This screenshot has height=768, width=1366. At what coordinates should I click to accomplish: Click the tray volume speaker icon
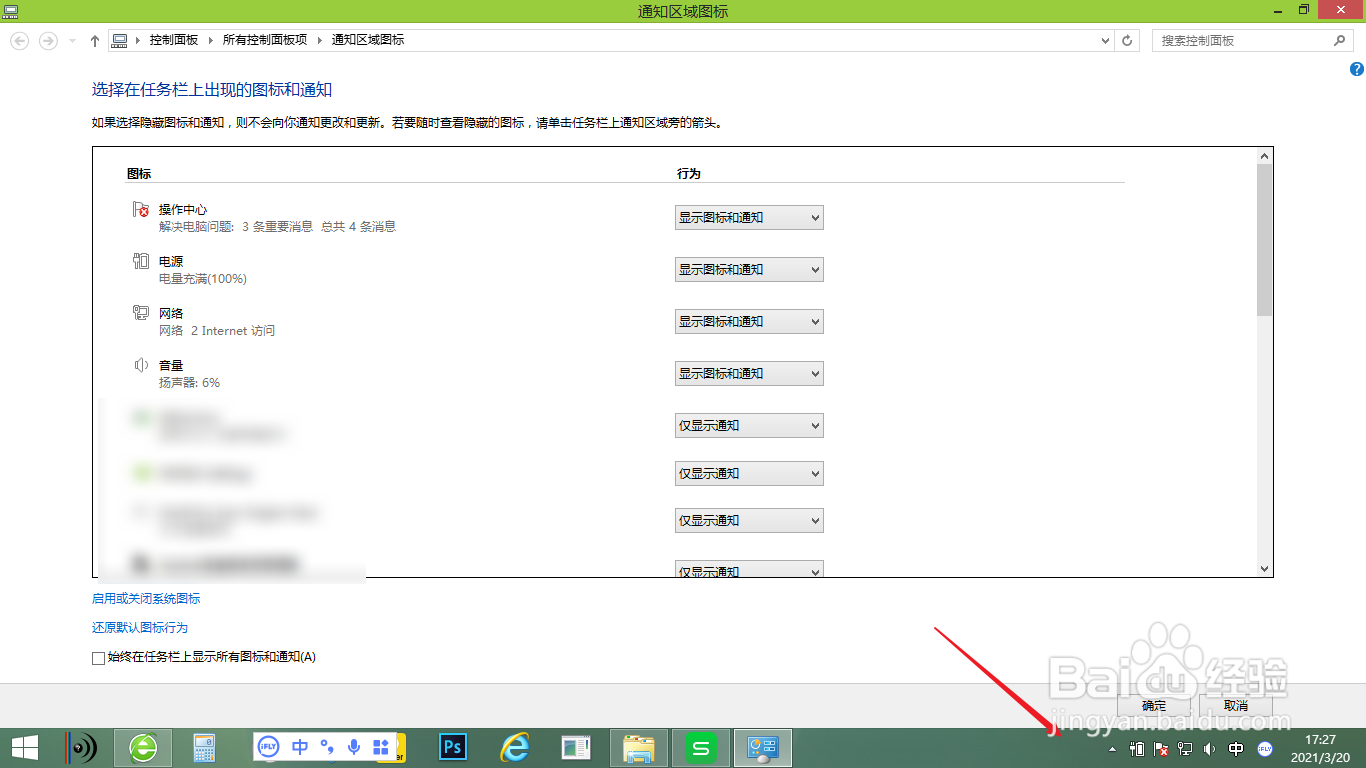1209,748
